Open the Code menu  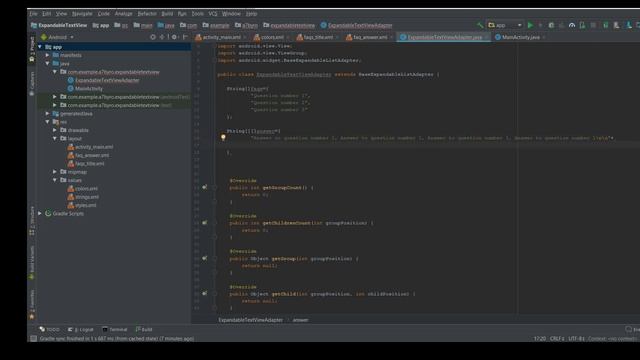pyautogui.click(x=104, y=14)
